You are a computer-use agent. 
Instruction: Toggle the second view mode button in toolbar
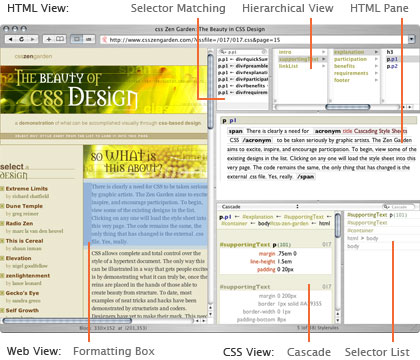89,39
